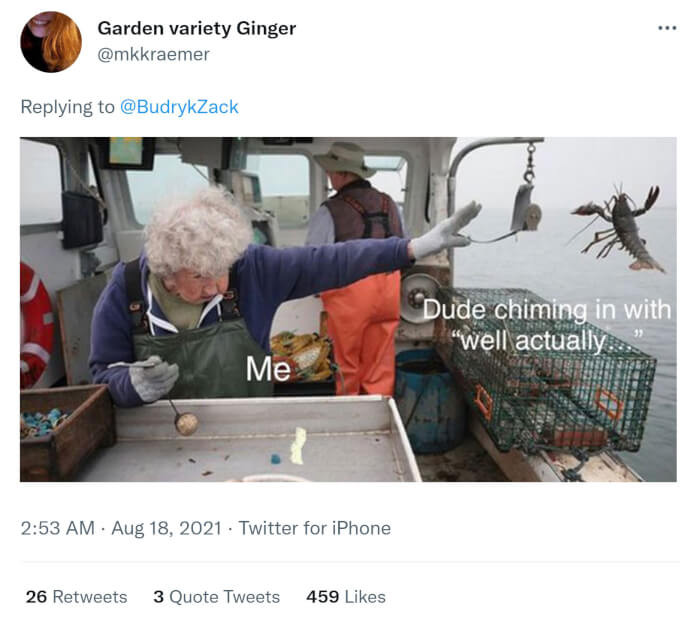View the 26 Retweets list
The width and height of the screenshot is (700, 629).
(77, 597)
